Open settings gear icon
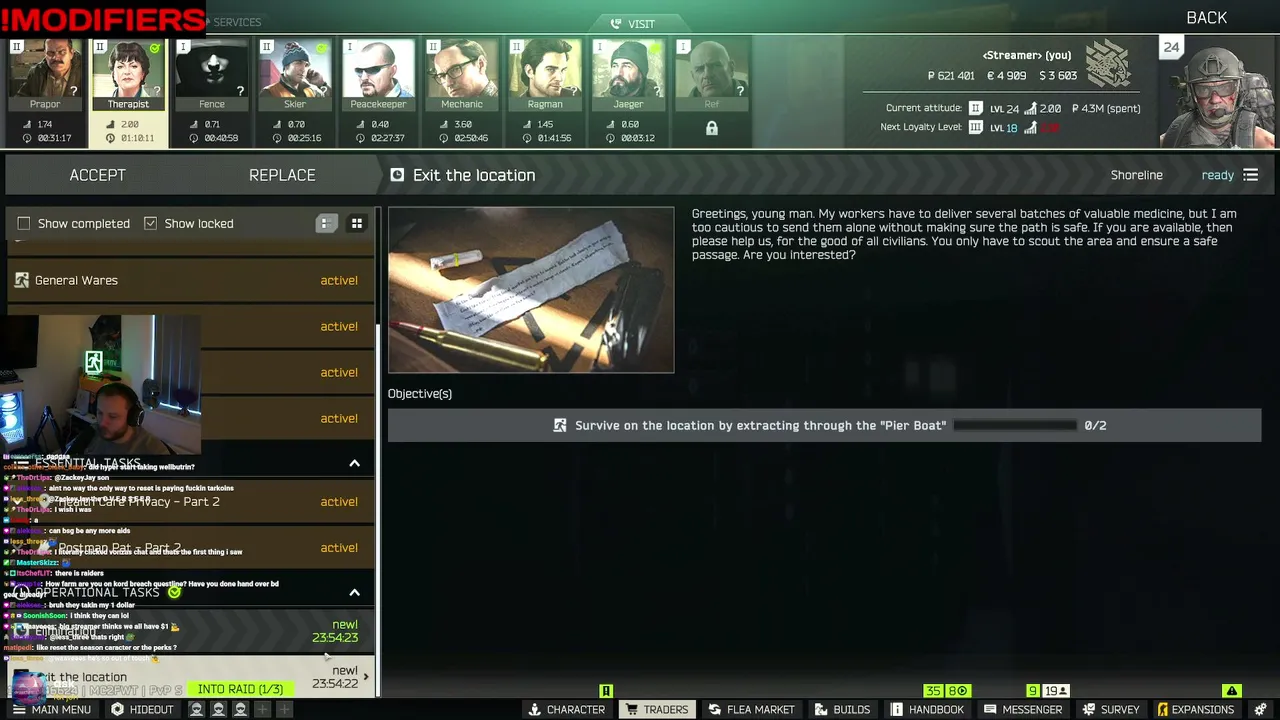 point(1259,709)
